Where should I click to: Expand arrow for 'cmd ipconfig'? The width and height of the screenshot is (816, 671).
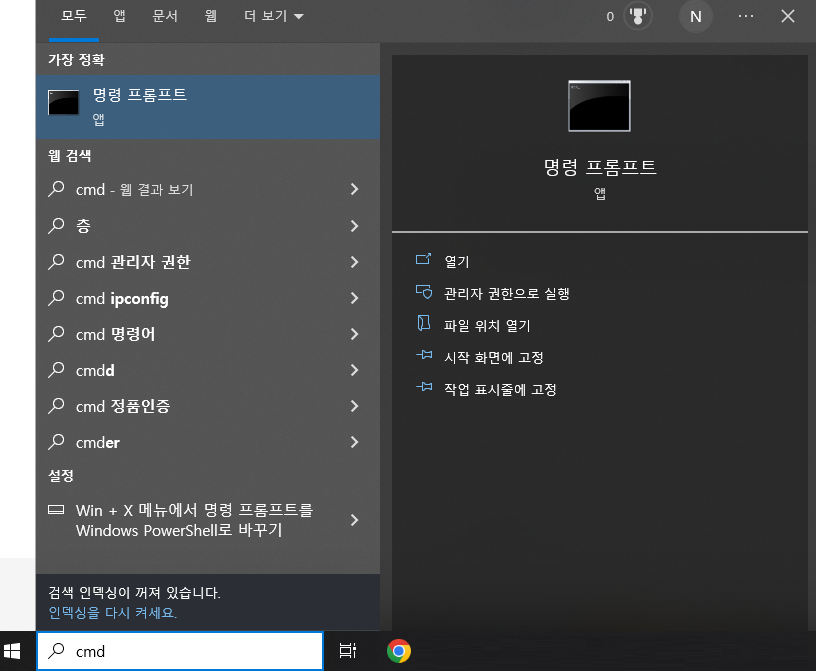coord(354,298)
